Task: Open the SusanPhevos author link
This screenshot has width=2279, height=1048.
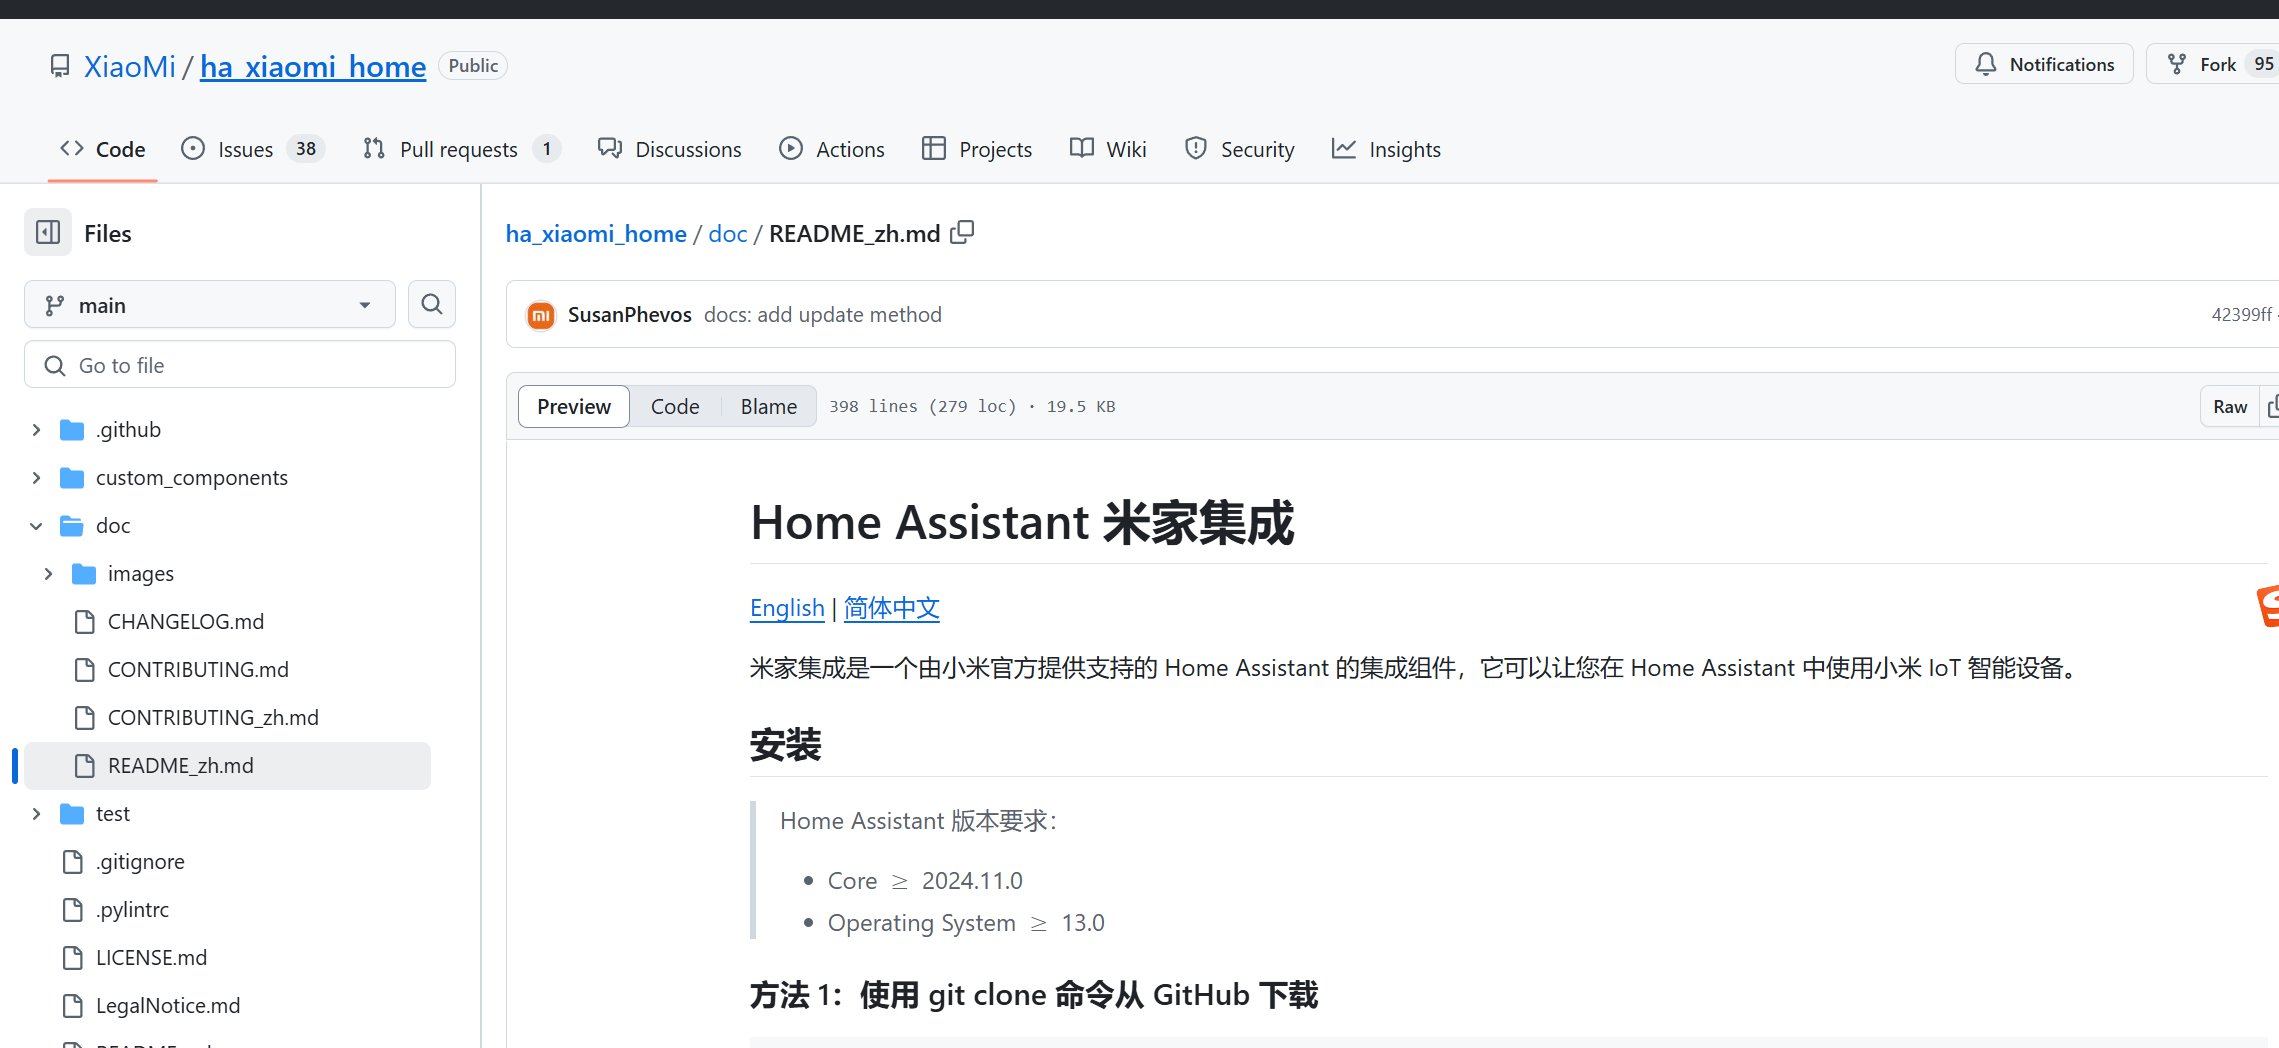Action: [x=630, y=315]
